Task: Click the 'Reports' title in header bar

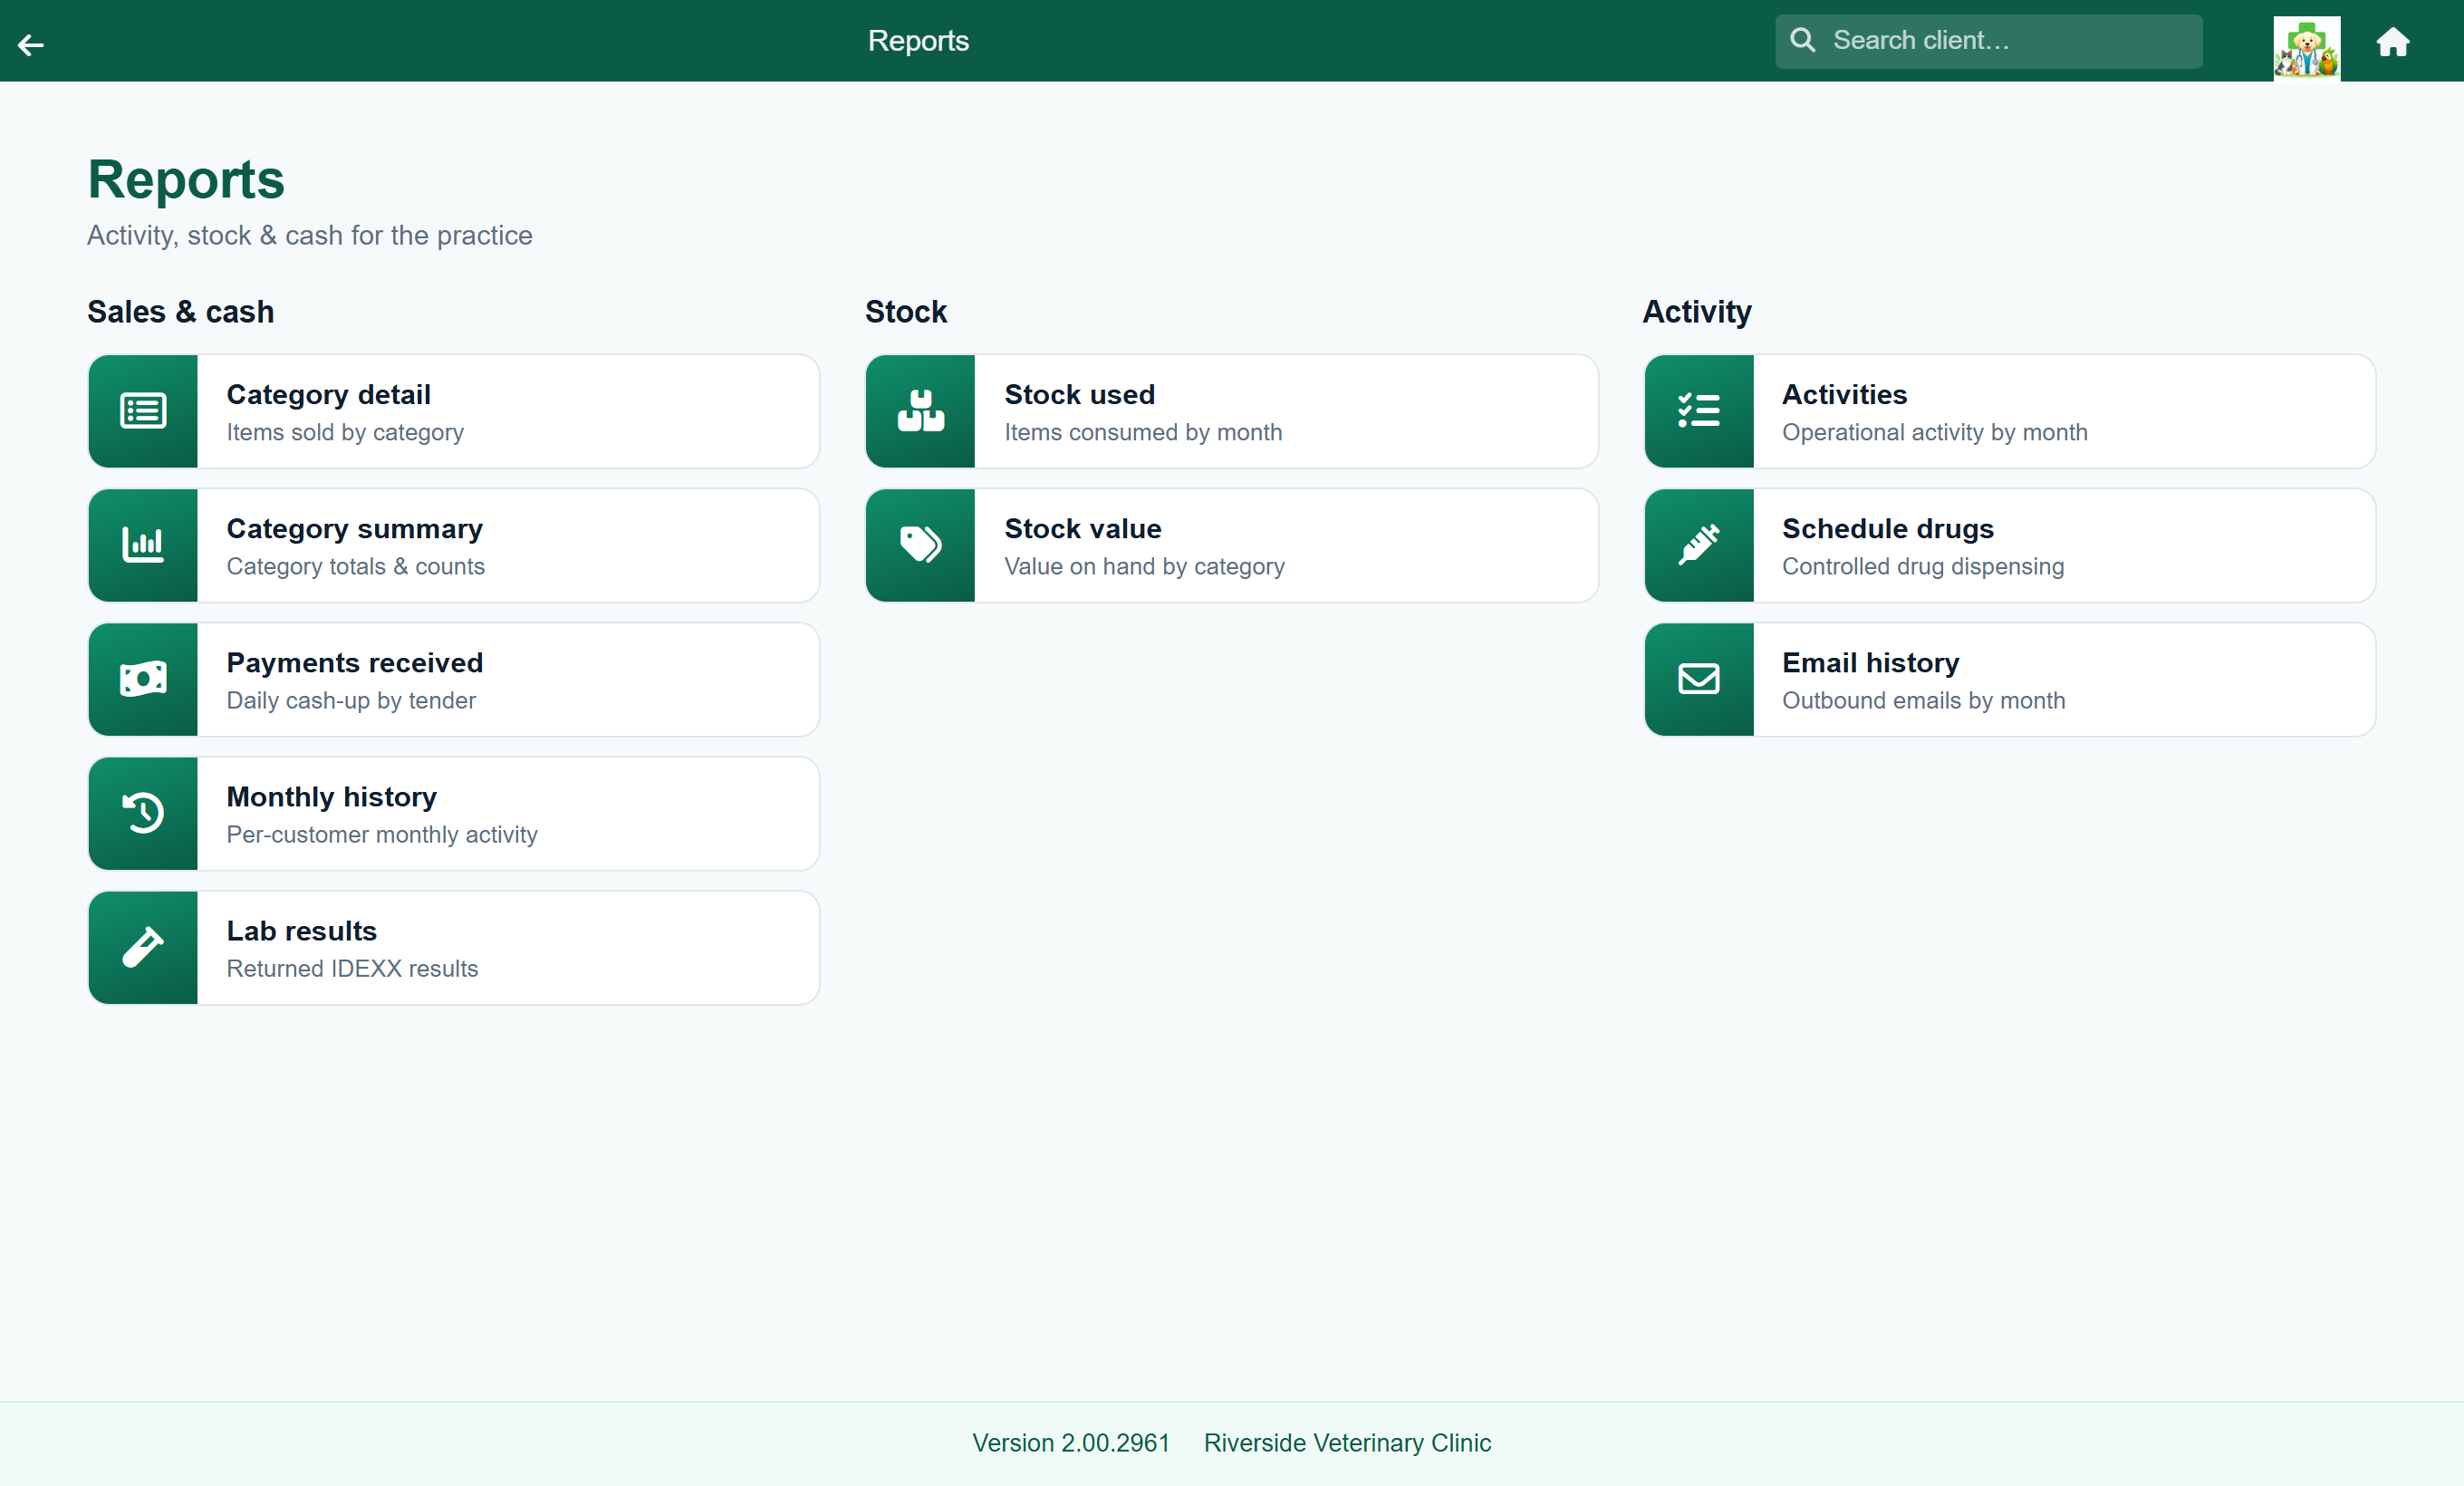Action: pos(918,40)
